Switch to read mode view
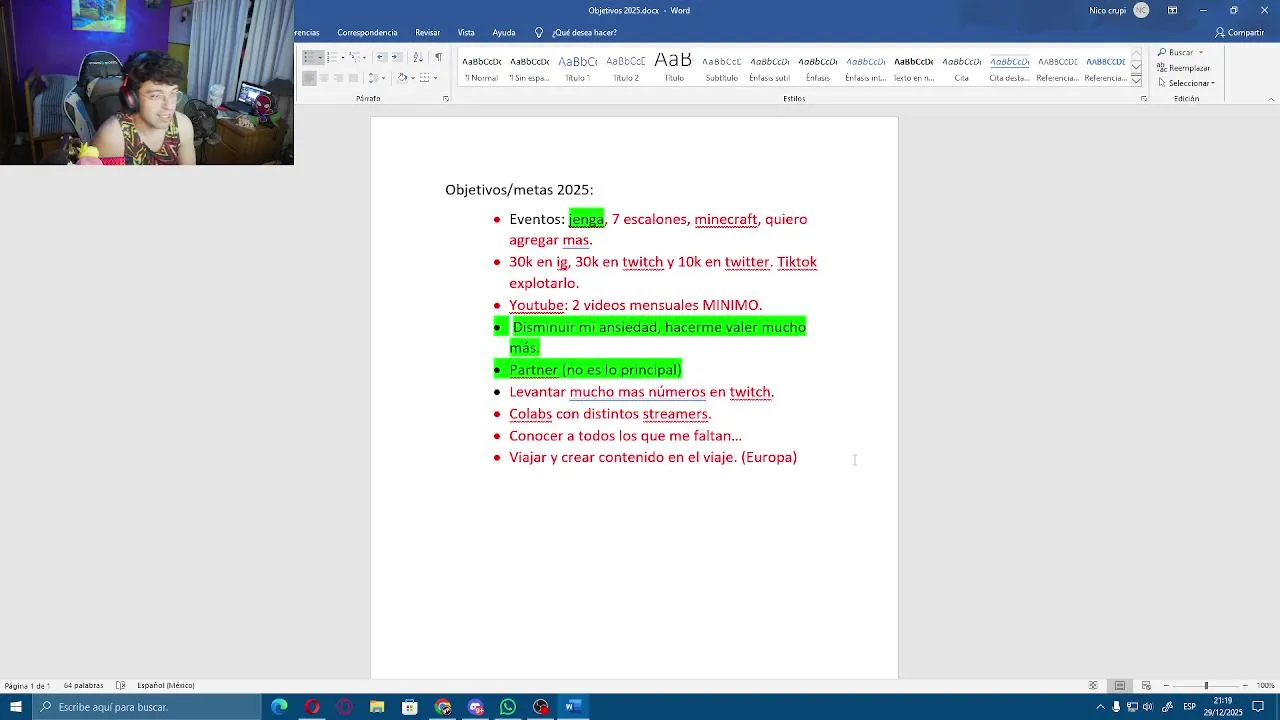The height and width of the screenshot is (720, 1280). [1093, 685]
